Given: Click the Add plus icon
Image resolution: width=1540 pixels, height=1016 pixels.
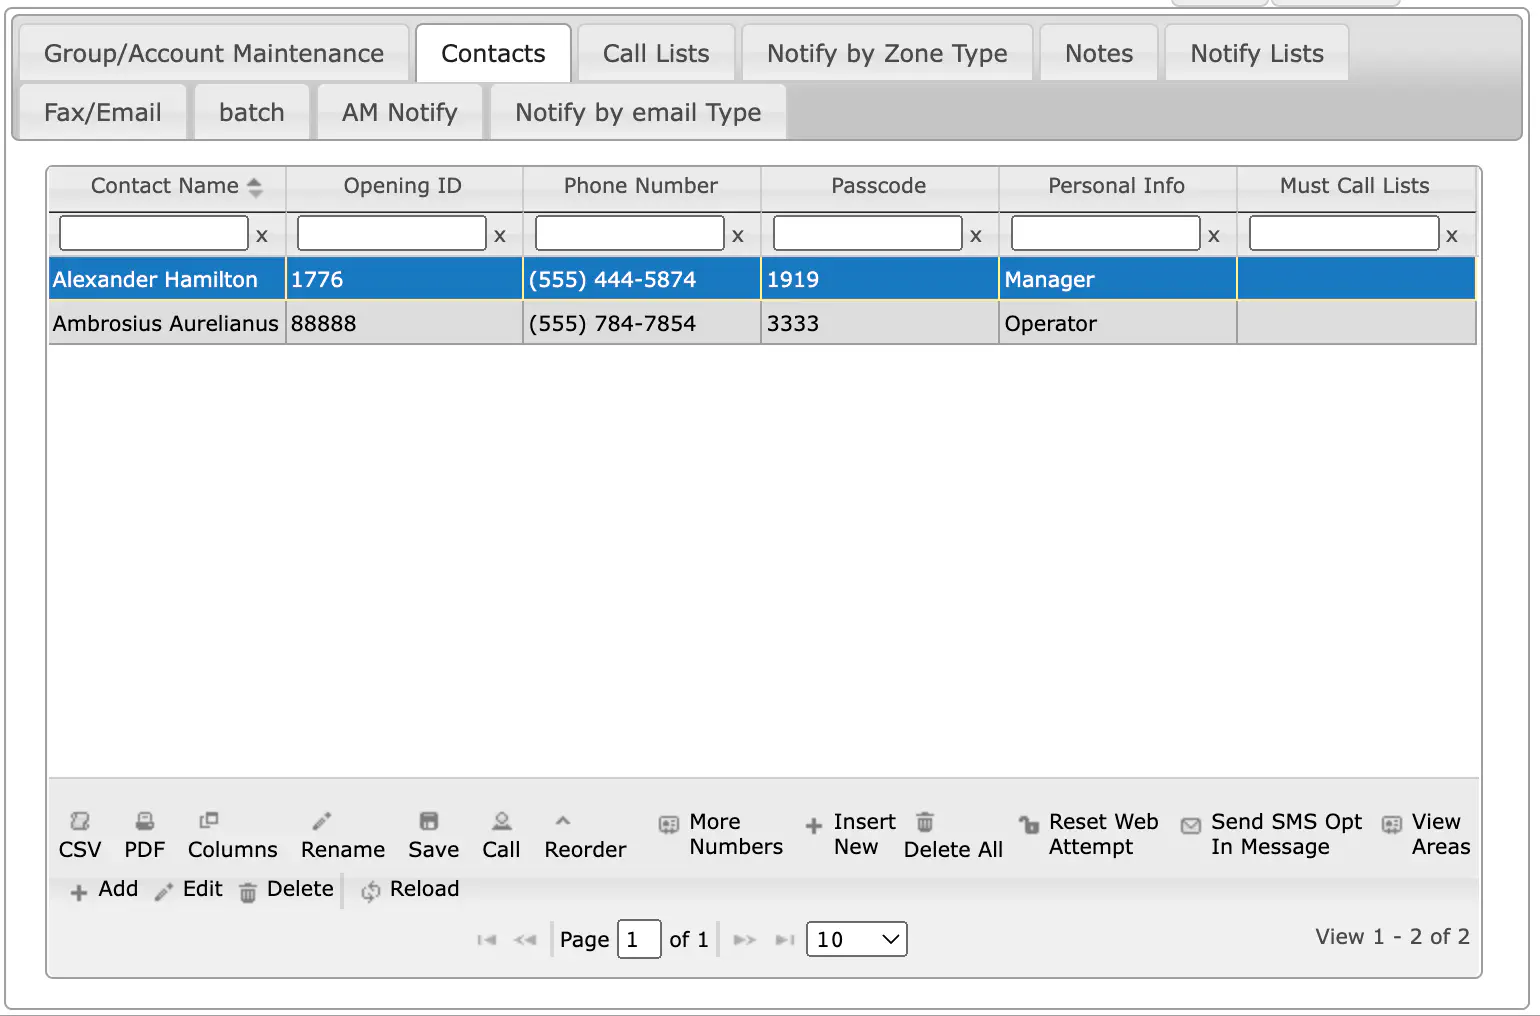Looking at the screenshot, I should pos(79,893).
